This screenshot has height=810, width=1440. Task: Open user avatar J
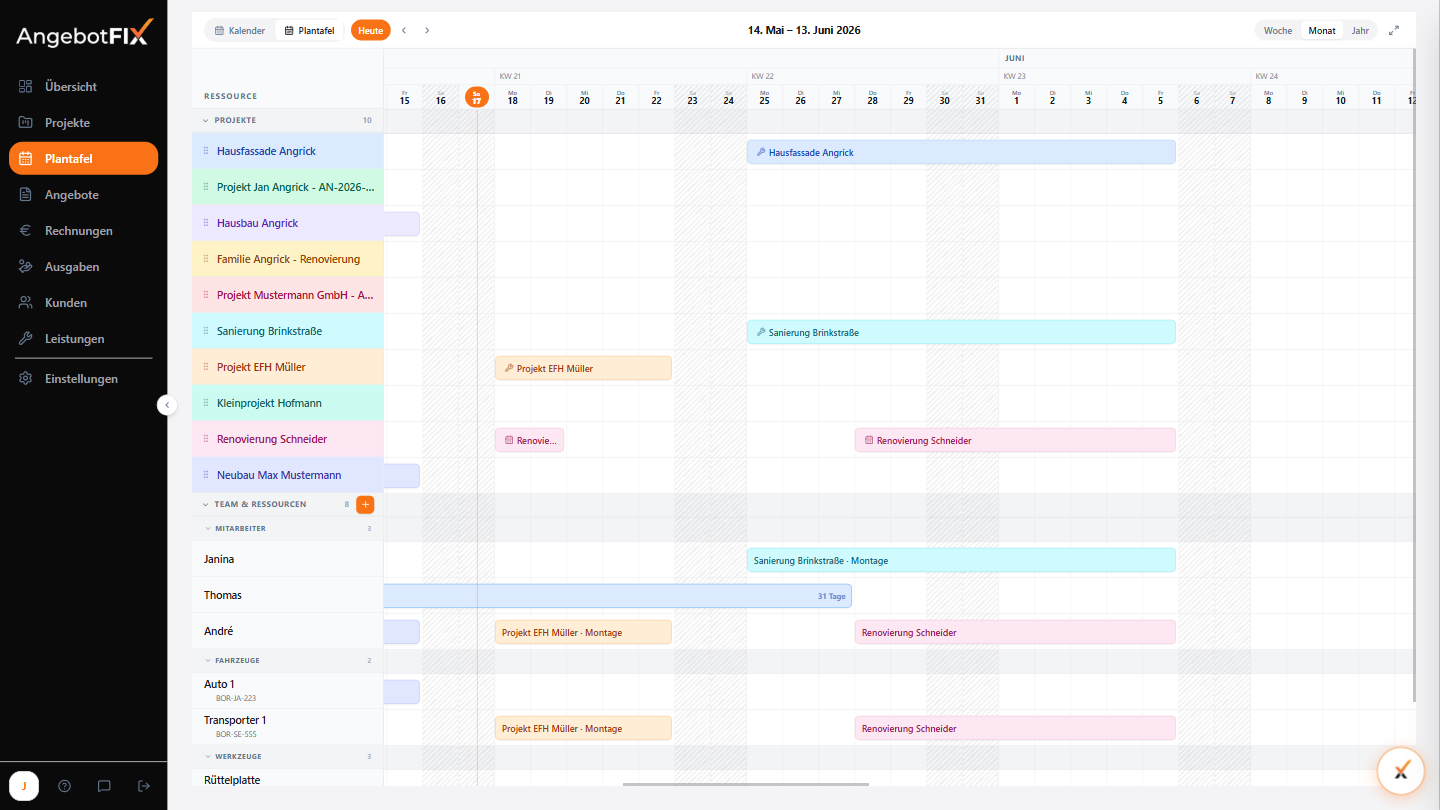pos(24,786)
